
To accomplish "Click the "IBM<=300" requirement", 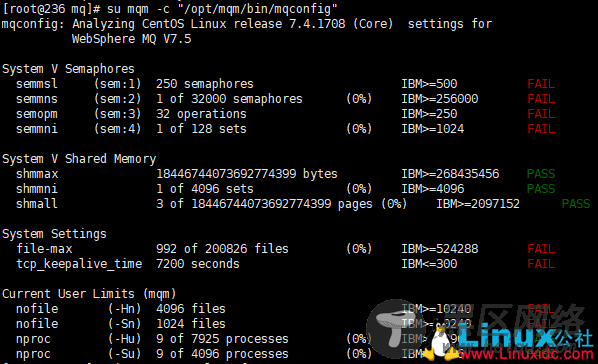I will [429, 264].
